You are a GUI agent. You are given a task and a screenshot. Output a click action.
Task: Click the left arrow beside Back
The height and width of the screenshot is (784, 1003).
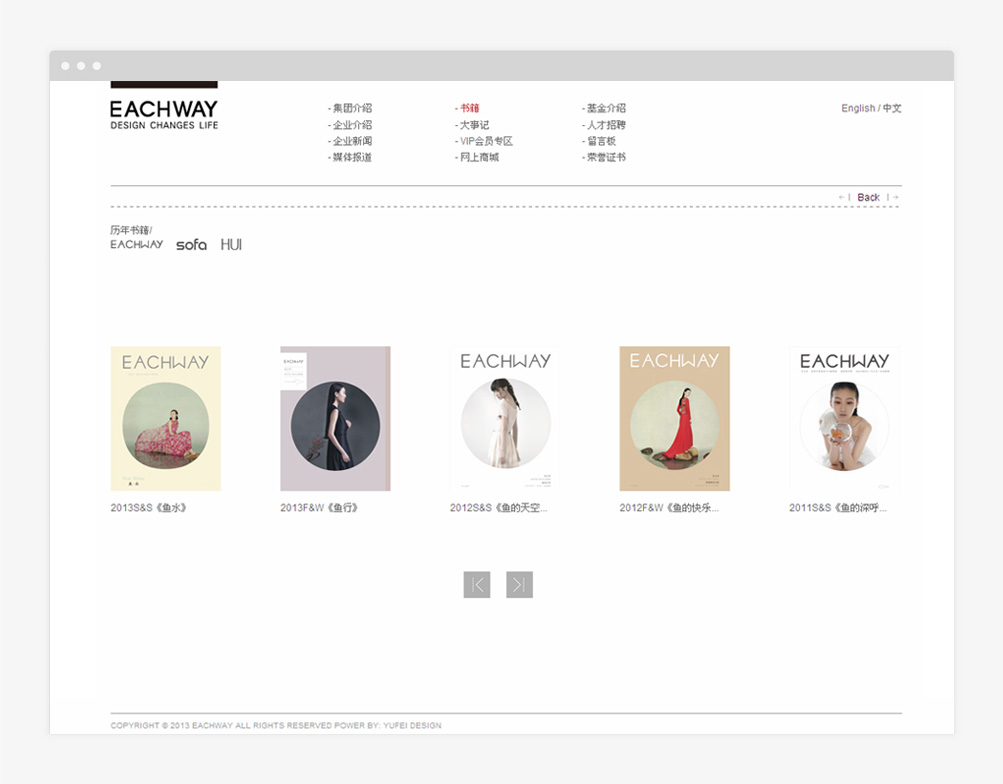(x=842, y=198)
